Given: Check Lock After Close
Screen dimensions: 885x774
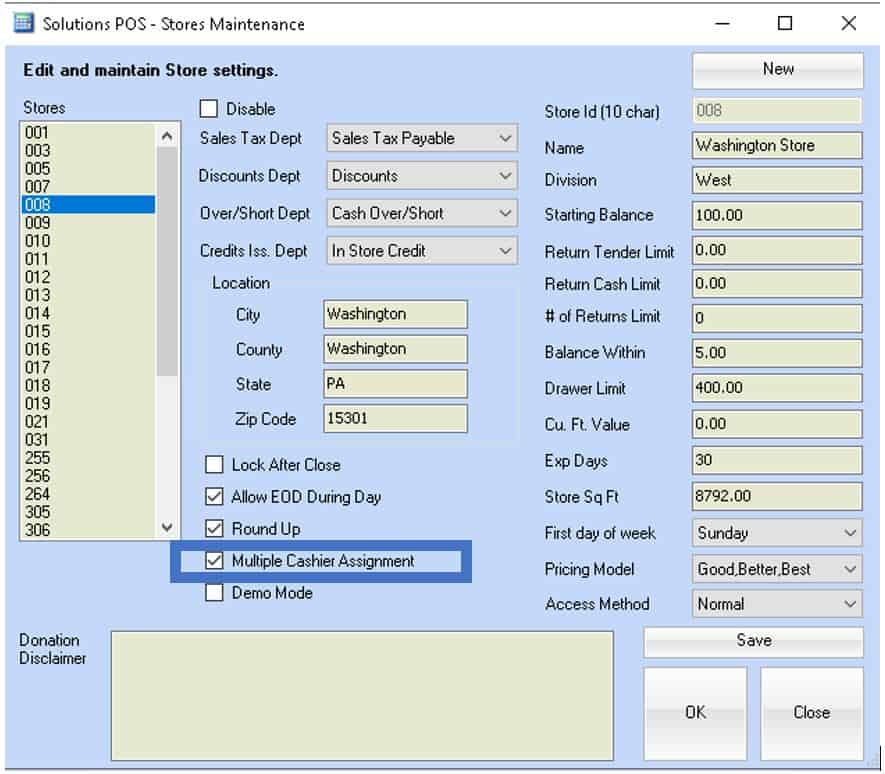Looking at the screenshot, I should click(216, 464).
